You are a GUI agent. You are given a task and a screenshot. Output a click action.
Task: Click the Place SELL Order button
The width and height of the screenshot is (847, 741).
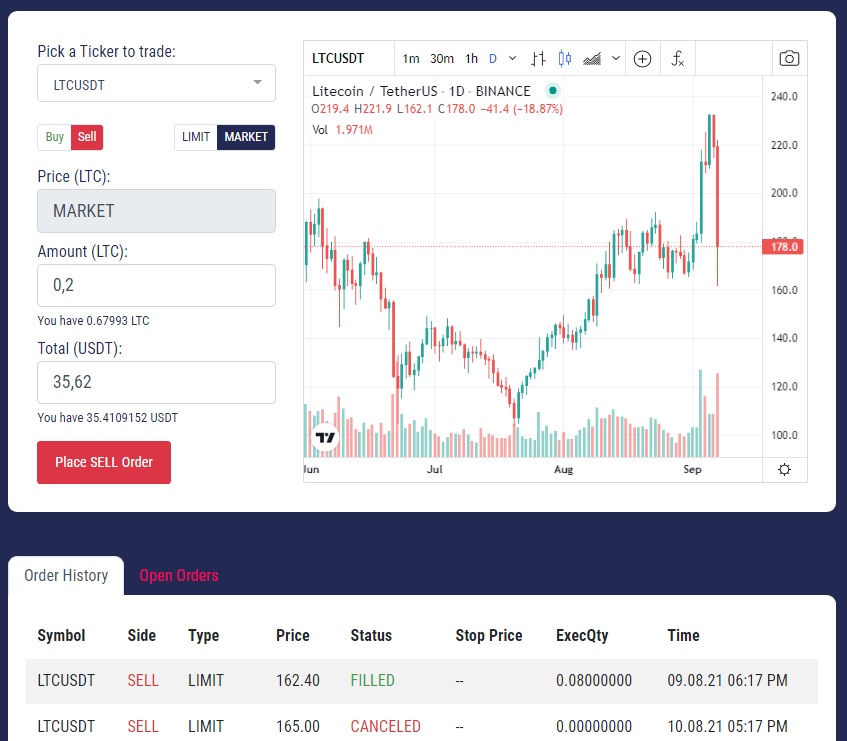click(x=104, y=462)
